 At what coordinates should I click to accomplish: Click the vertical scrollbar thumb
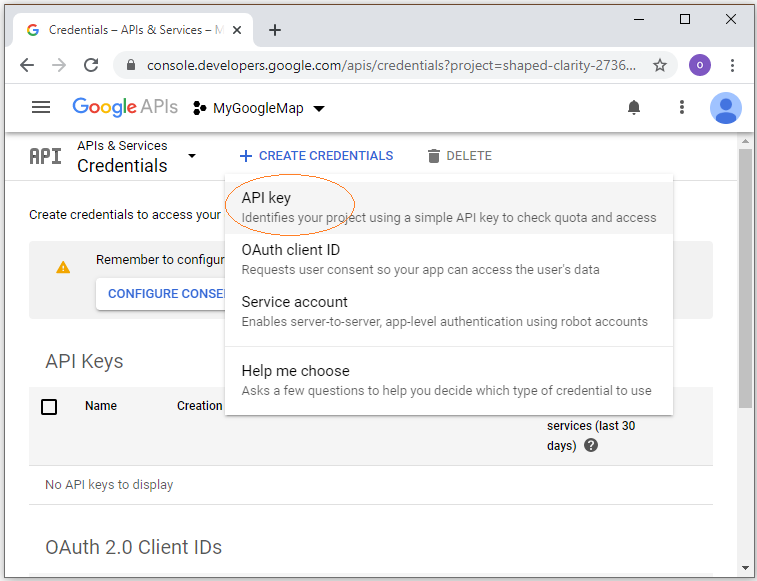(745, 279)
